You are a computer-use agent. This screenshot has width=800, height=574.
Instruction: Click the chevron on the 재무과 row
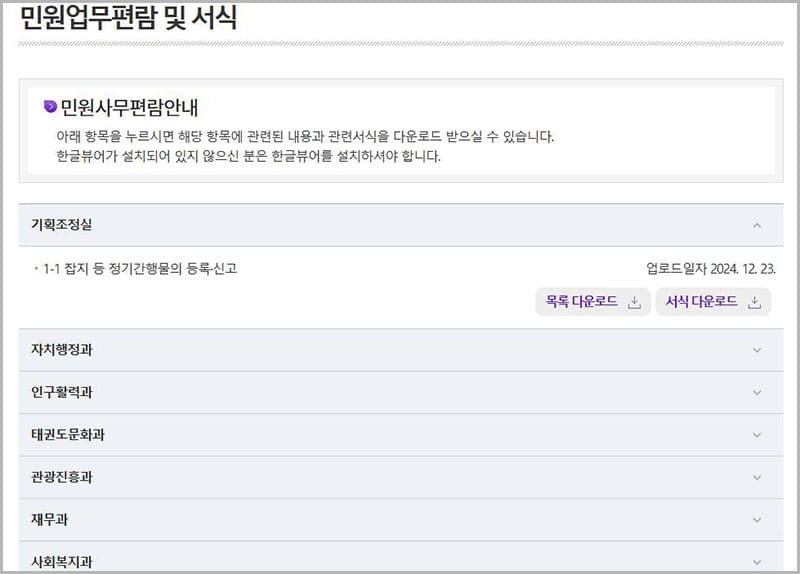click(x=757, y=520)
